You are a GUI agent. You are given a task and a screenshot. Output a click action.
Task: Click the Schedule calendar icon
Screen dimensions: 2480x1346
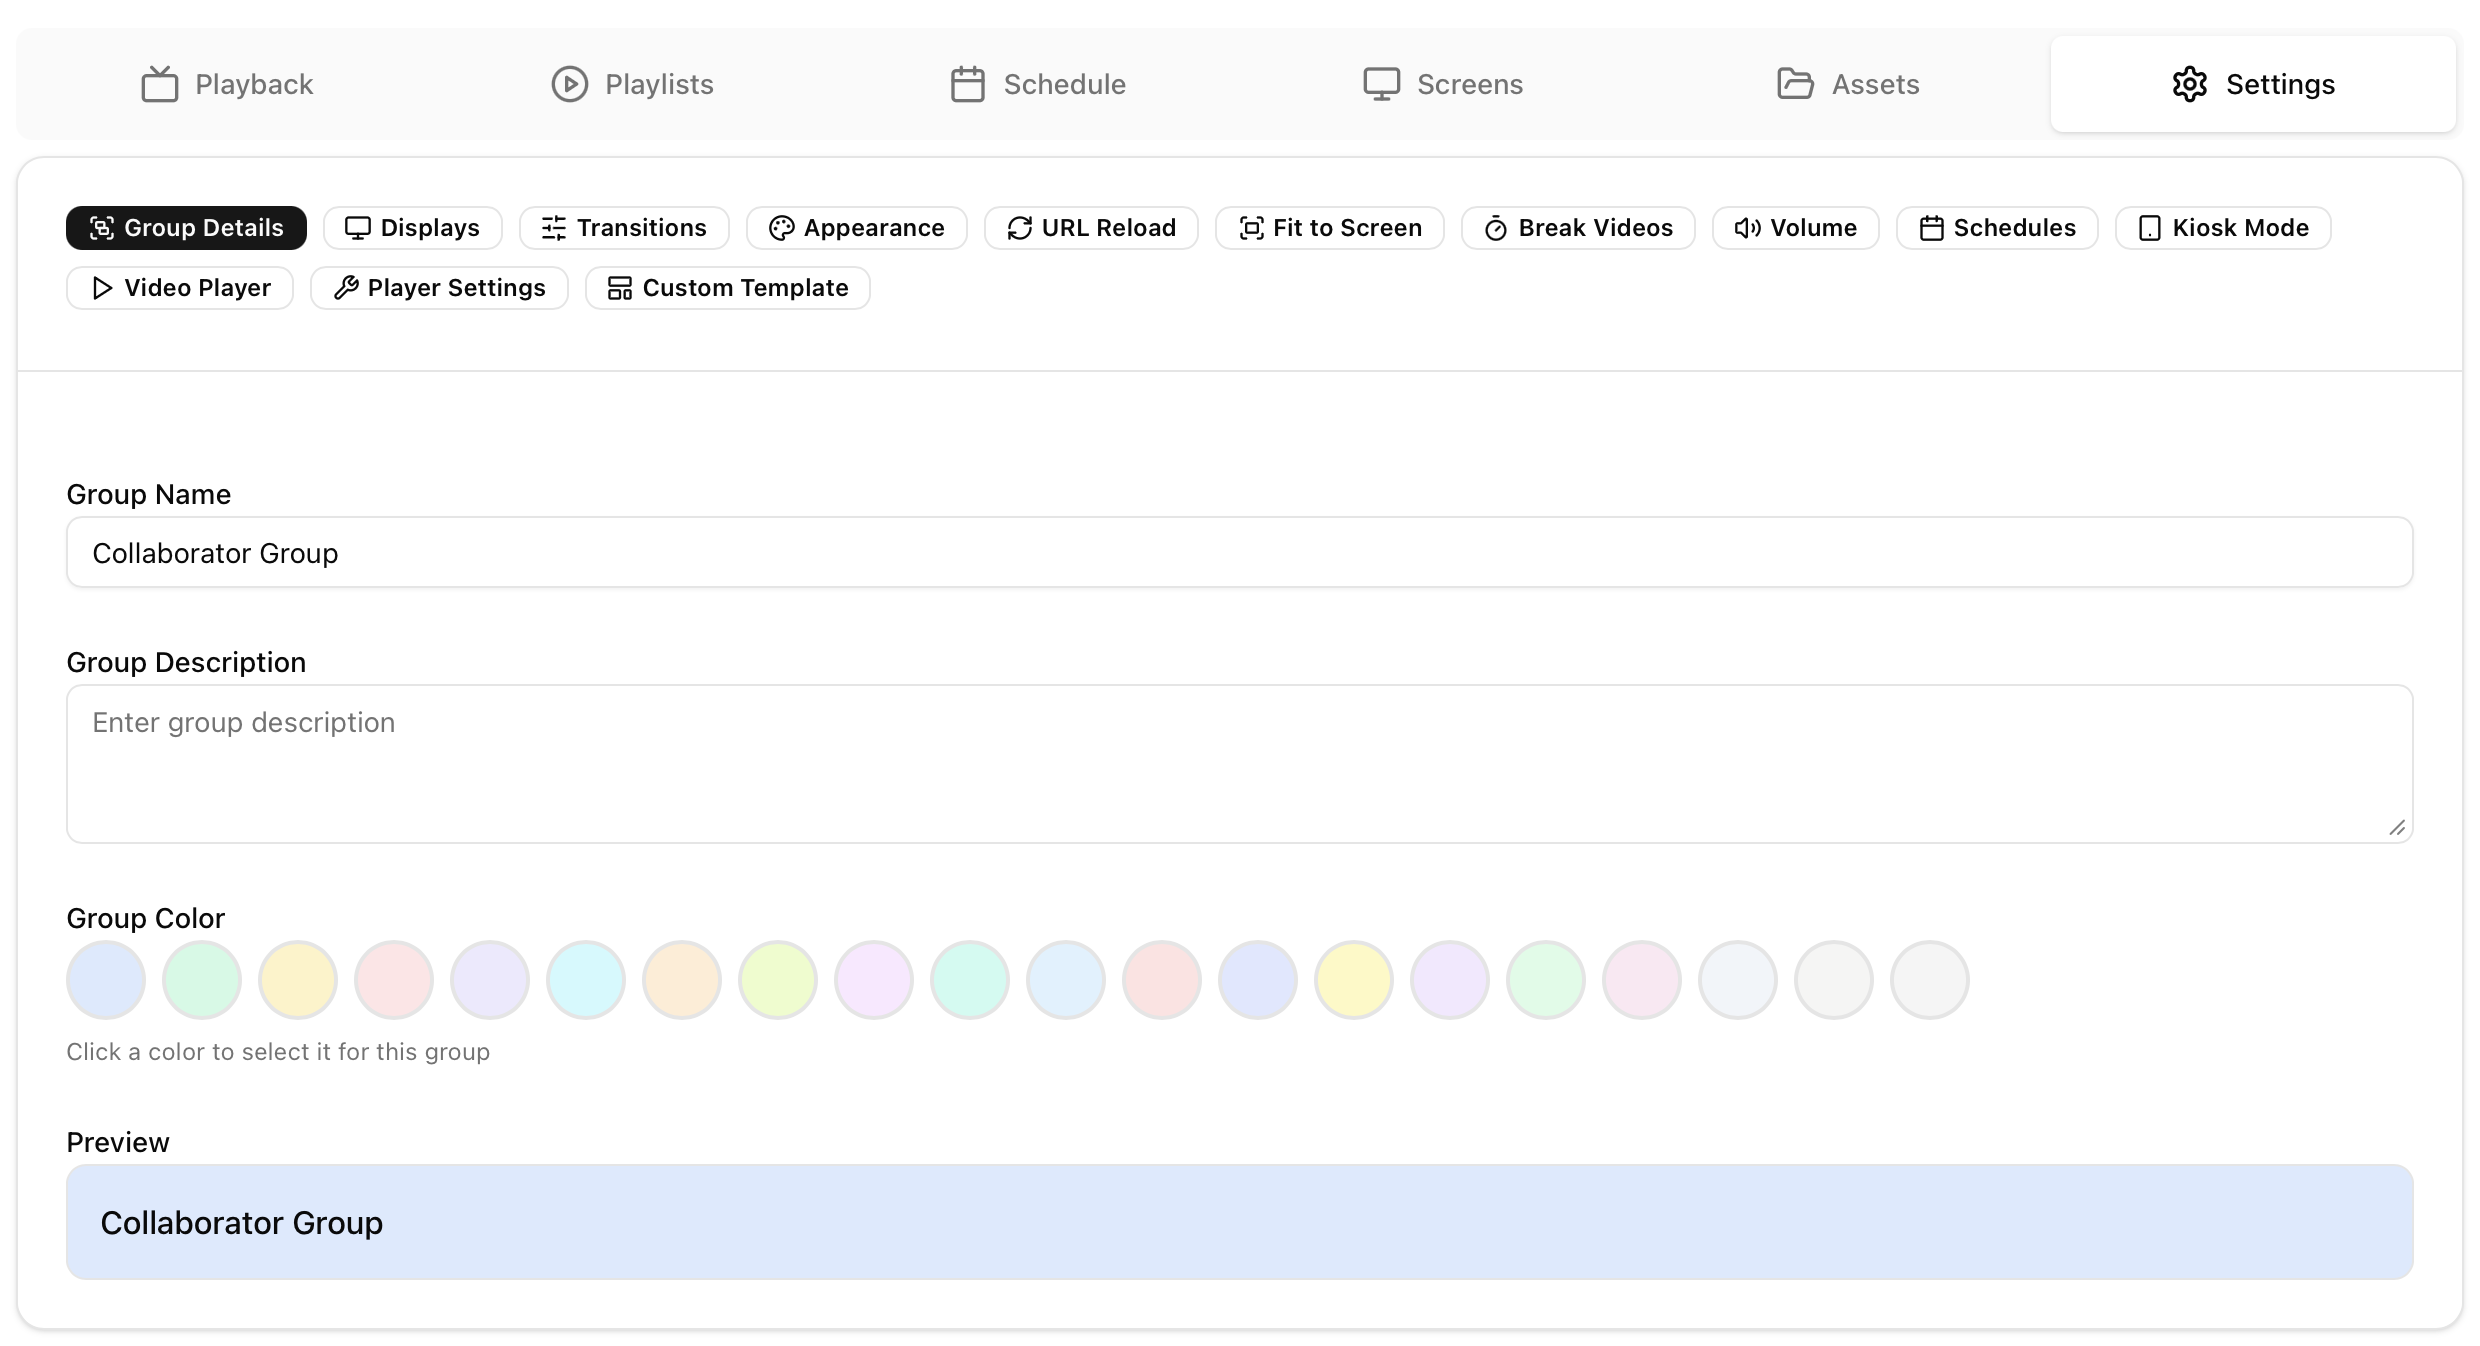pos(967,84)
